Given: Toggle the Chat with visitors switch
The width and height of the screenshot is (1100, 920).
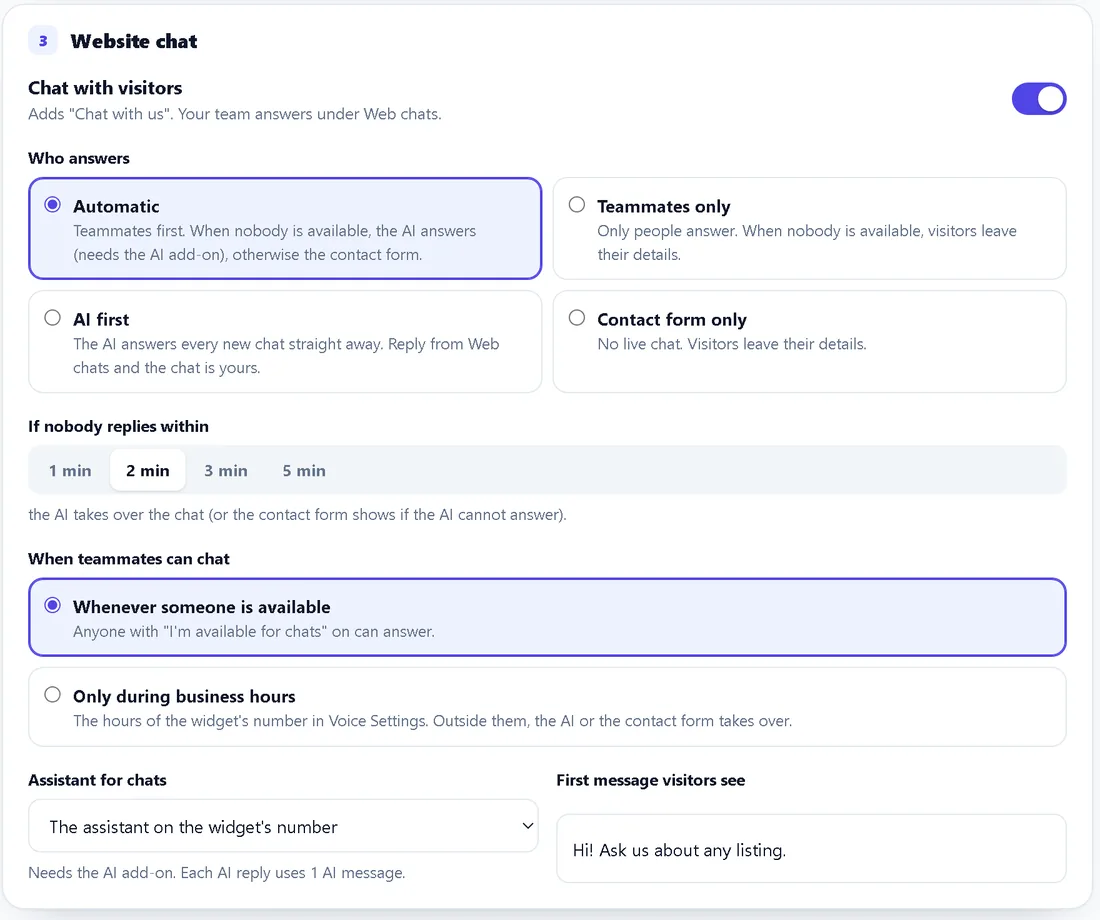Looking at the screenshot, I should coord(1038,99).
